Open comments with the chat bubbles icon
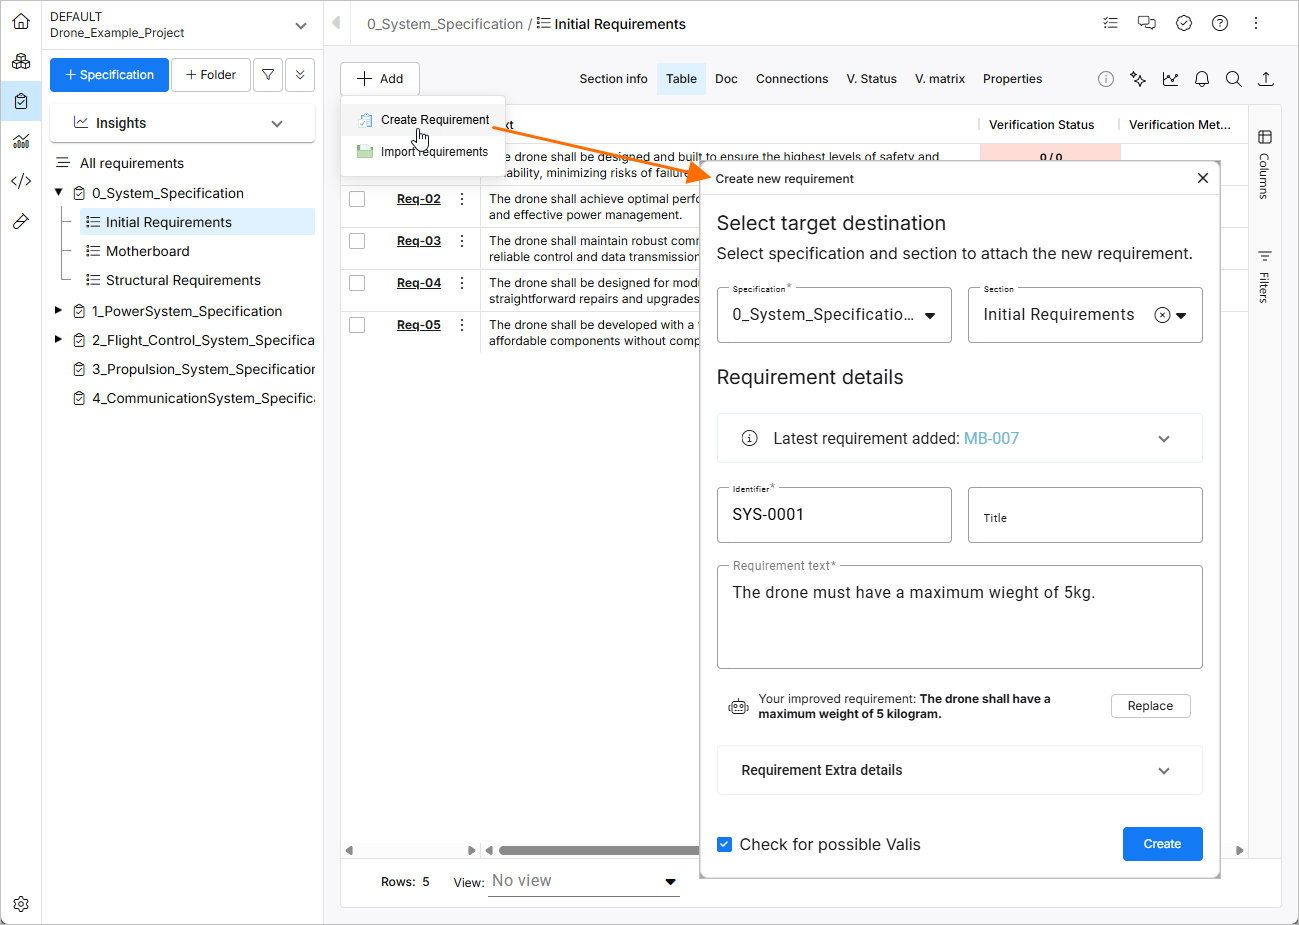The image size is (1299, 925). pos(1146,22)
